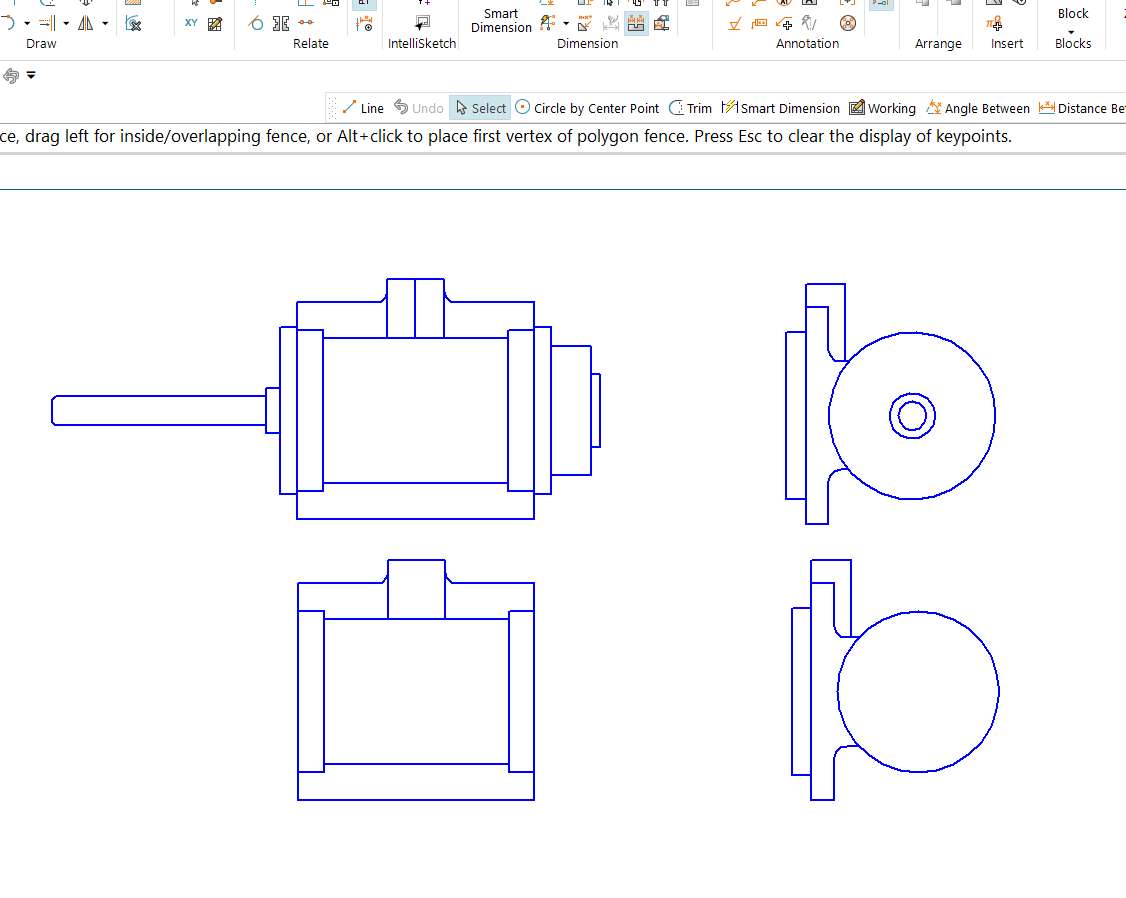Toggle the active Dimension group button
Screen dimensions: 1126x898
[636, 22]
